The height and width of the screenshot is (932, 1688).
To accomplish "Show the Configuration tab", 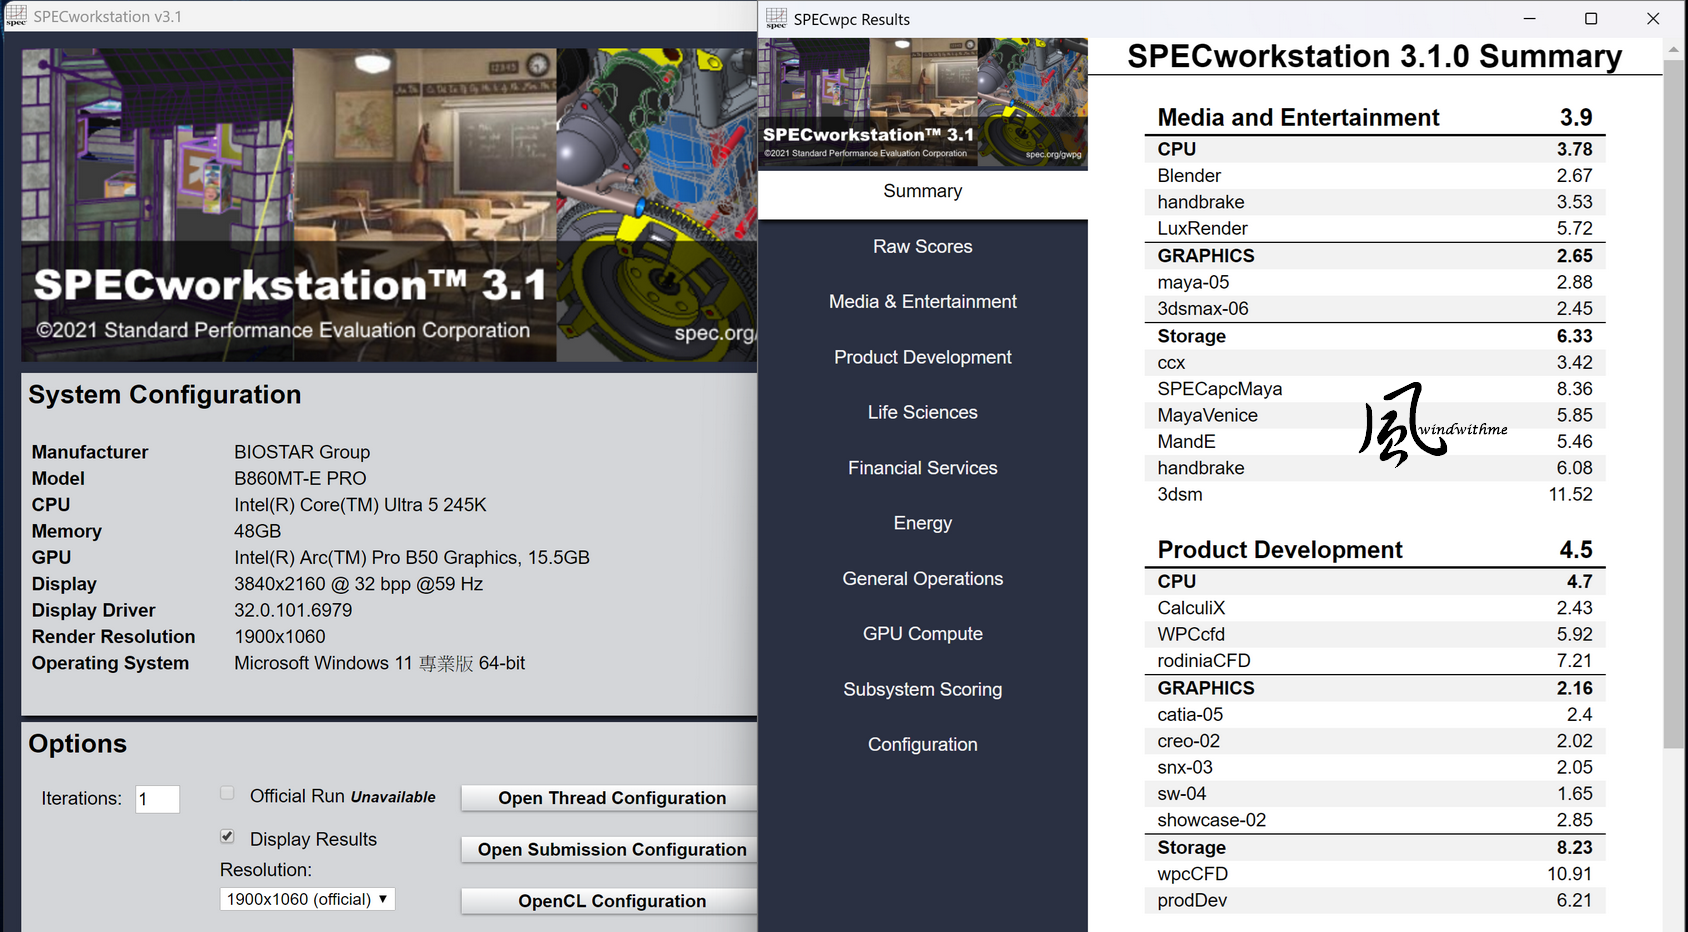I will click(923, 745).
